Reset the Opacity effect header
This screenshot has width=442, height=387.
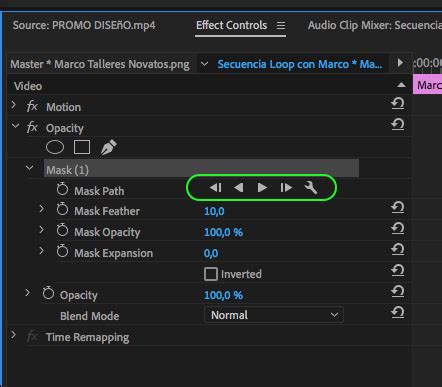point(398,125)
